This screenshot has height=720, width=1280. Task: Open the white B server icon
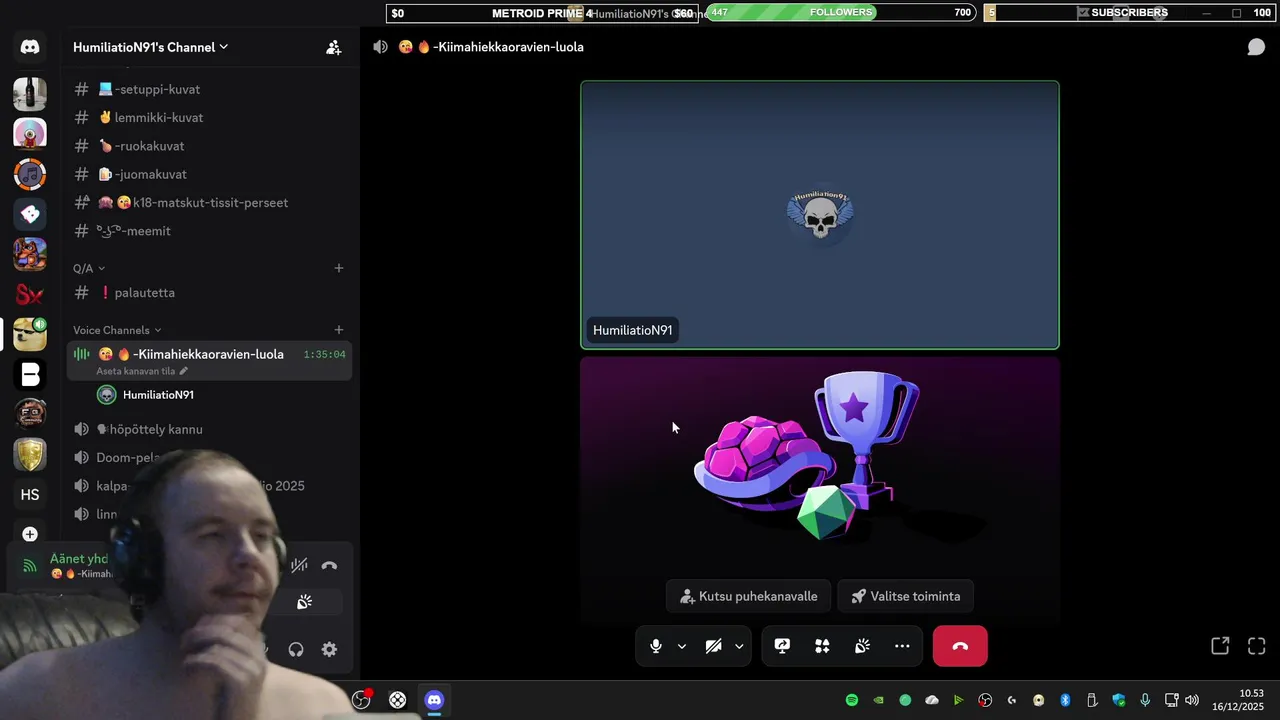(x=30, y=374)
